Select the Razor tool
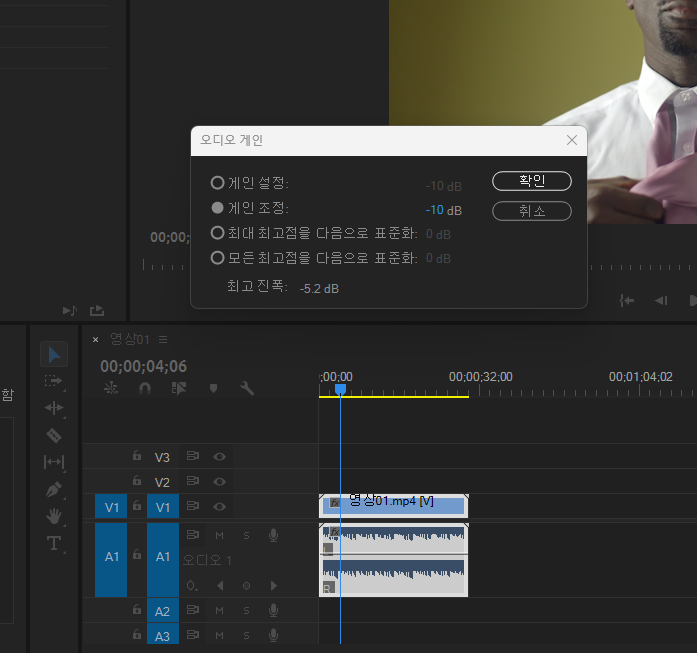Image resolution: width=697 pixels, height=653 pixels. pyautogui.click(x=54, y=435)
